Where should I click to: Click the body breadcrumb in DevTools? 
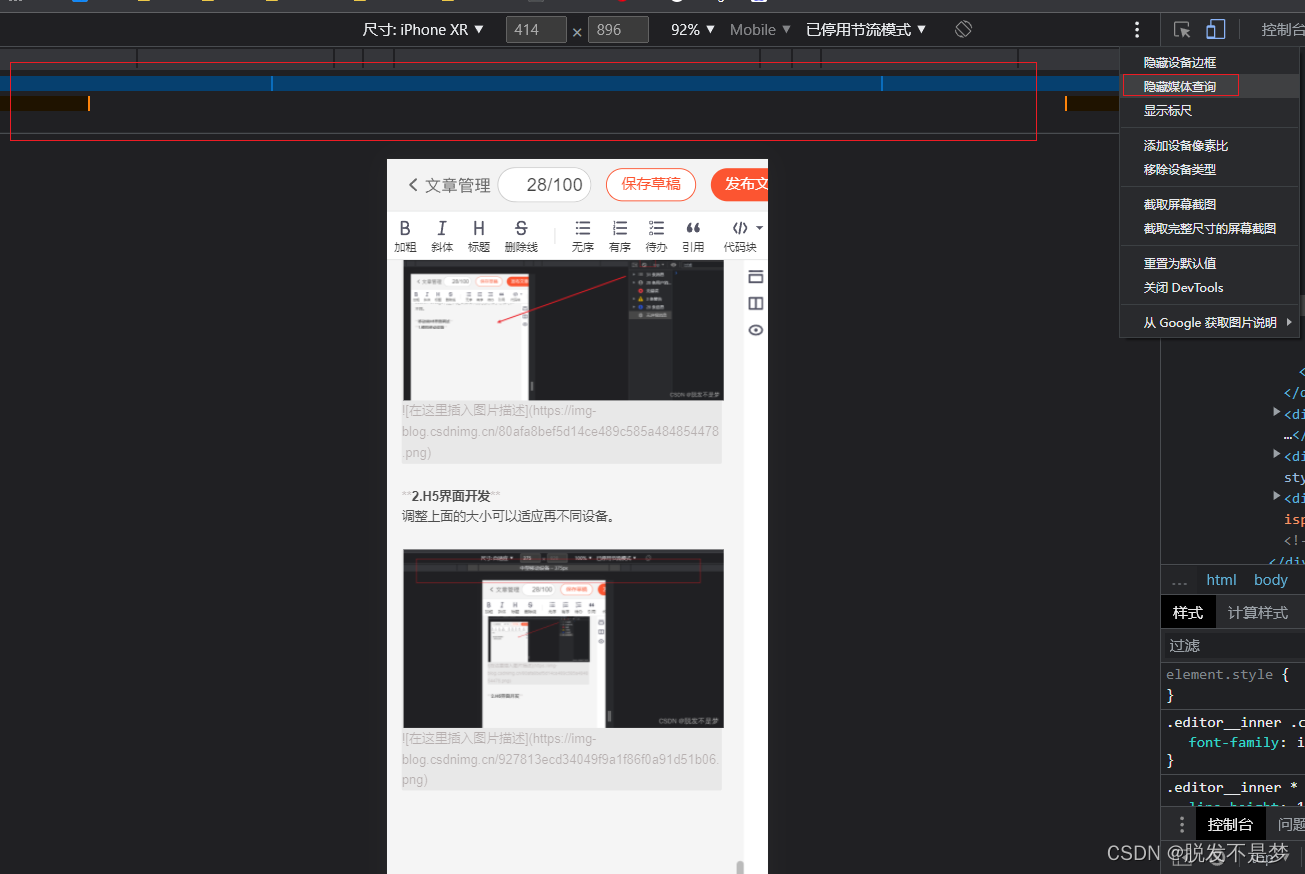[x=1271, y=580]
